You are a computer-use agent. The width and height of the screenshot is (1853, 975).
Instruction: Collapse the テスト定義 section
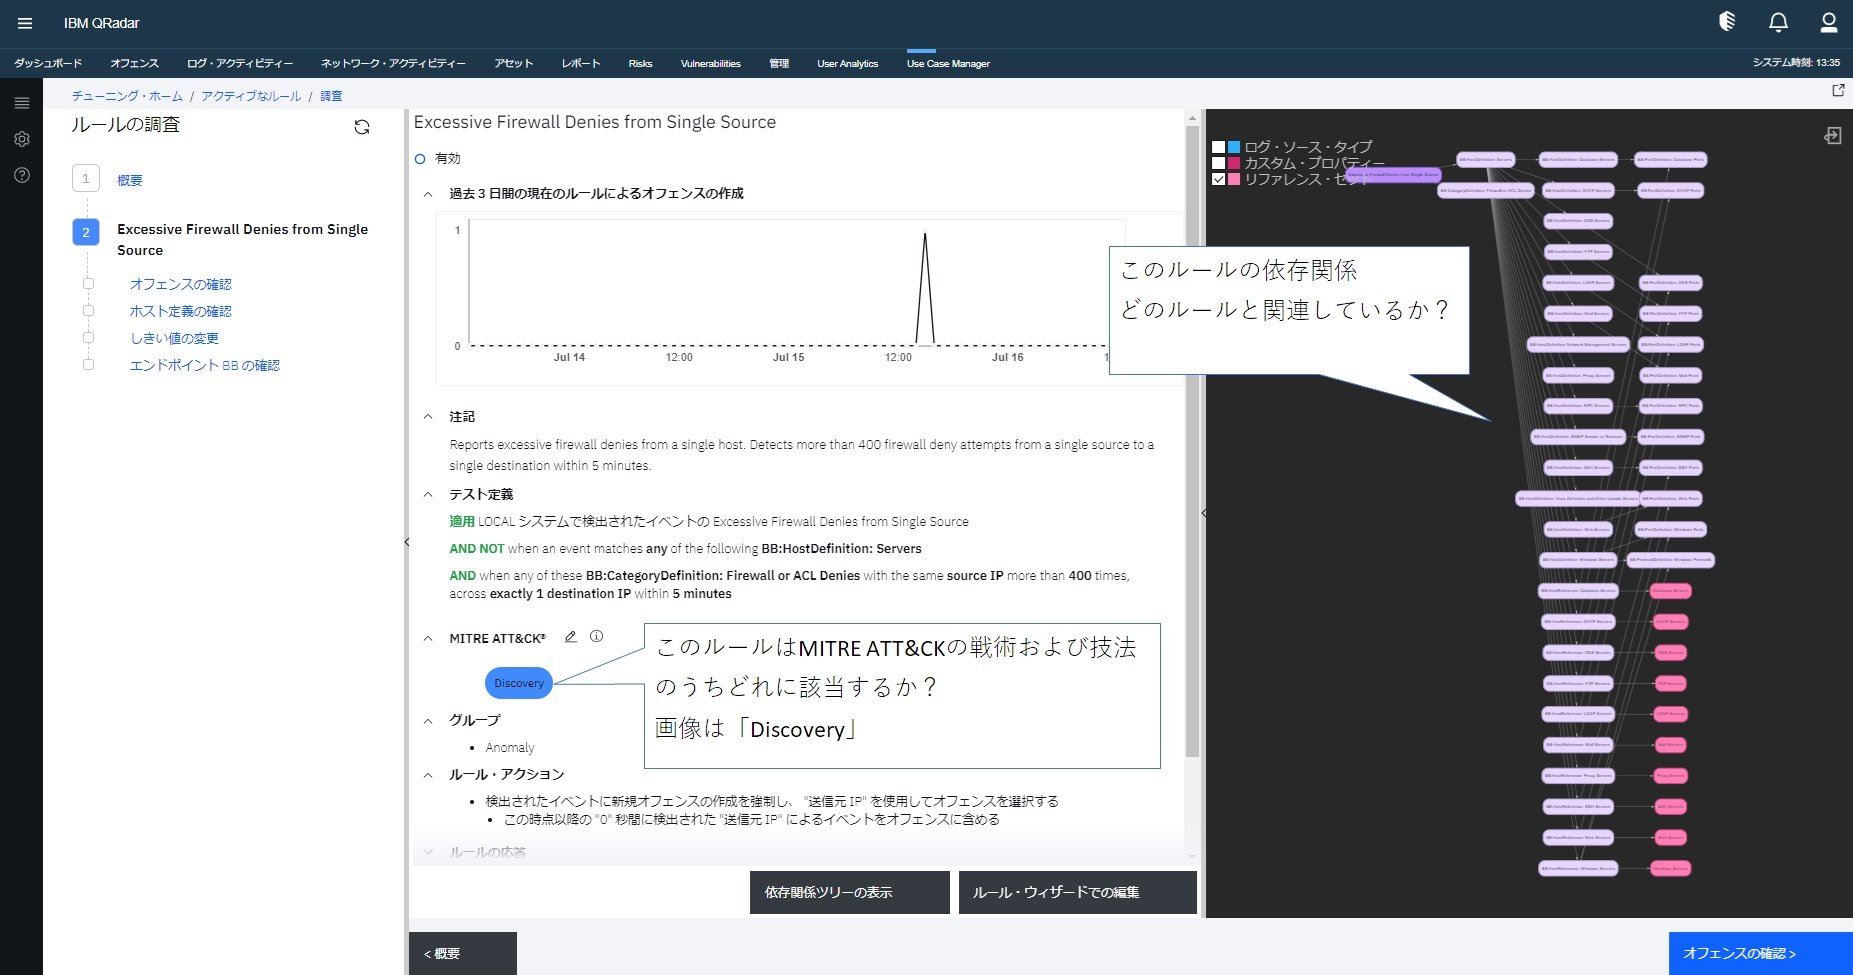point(428,495)
